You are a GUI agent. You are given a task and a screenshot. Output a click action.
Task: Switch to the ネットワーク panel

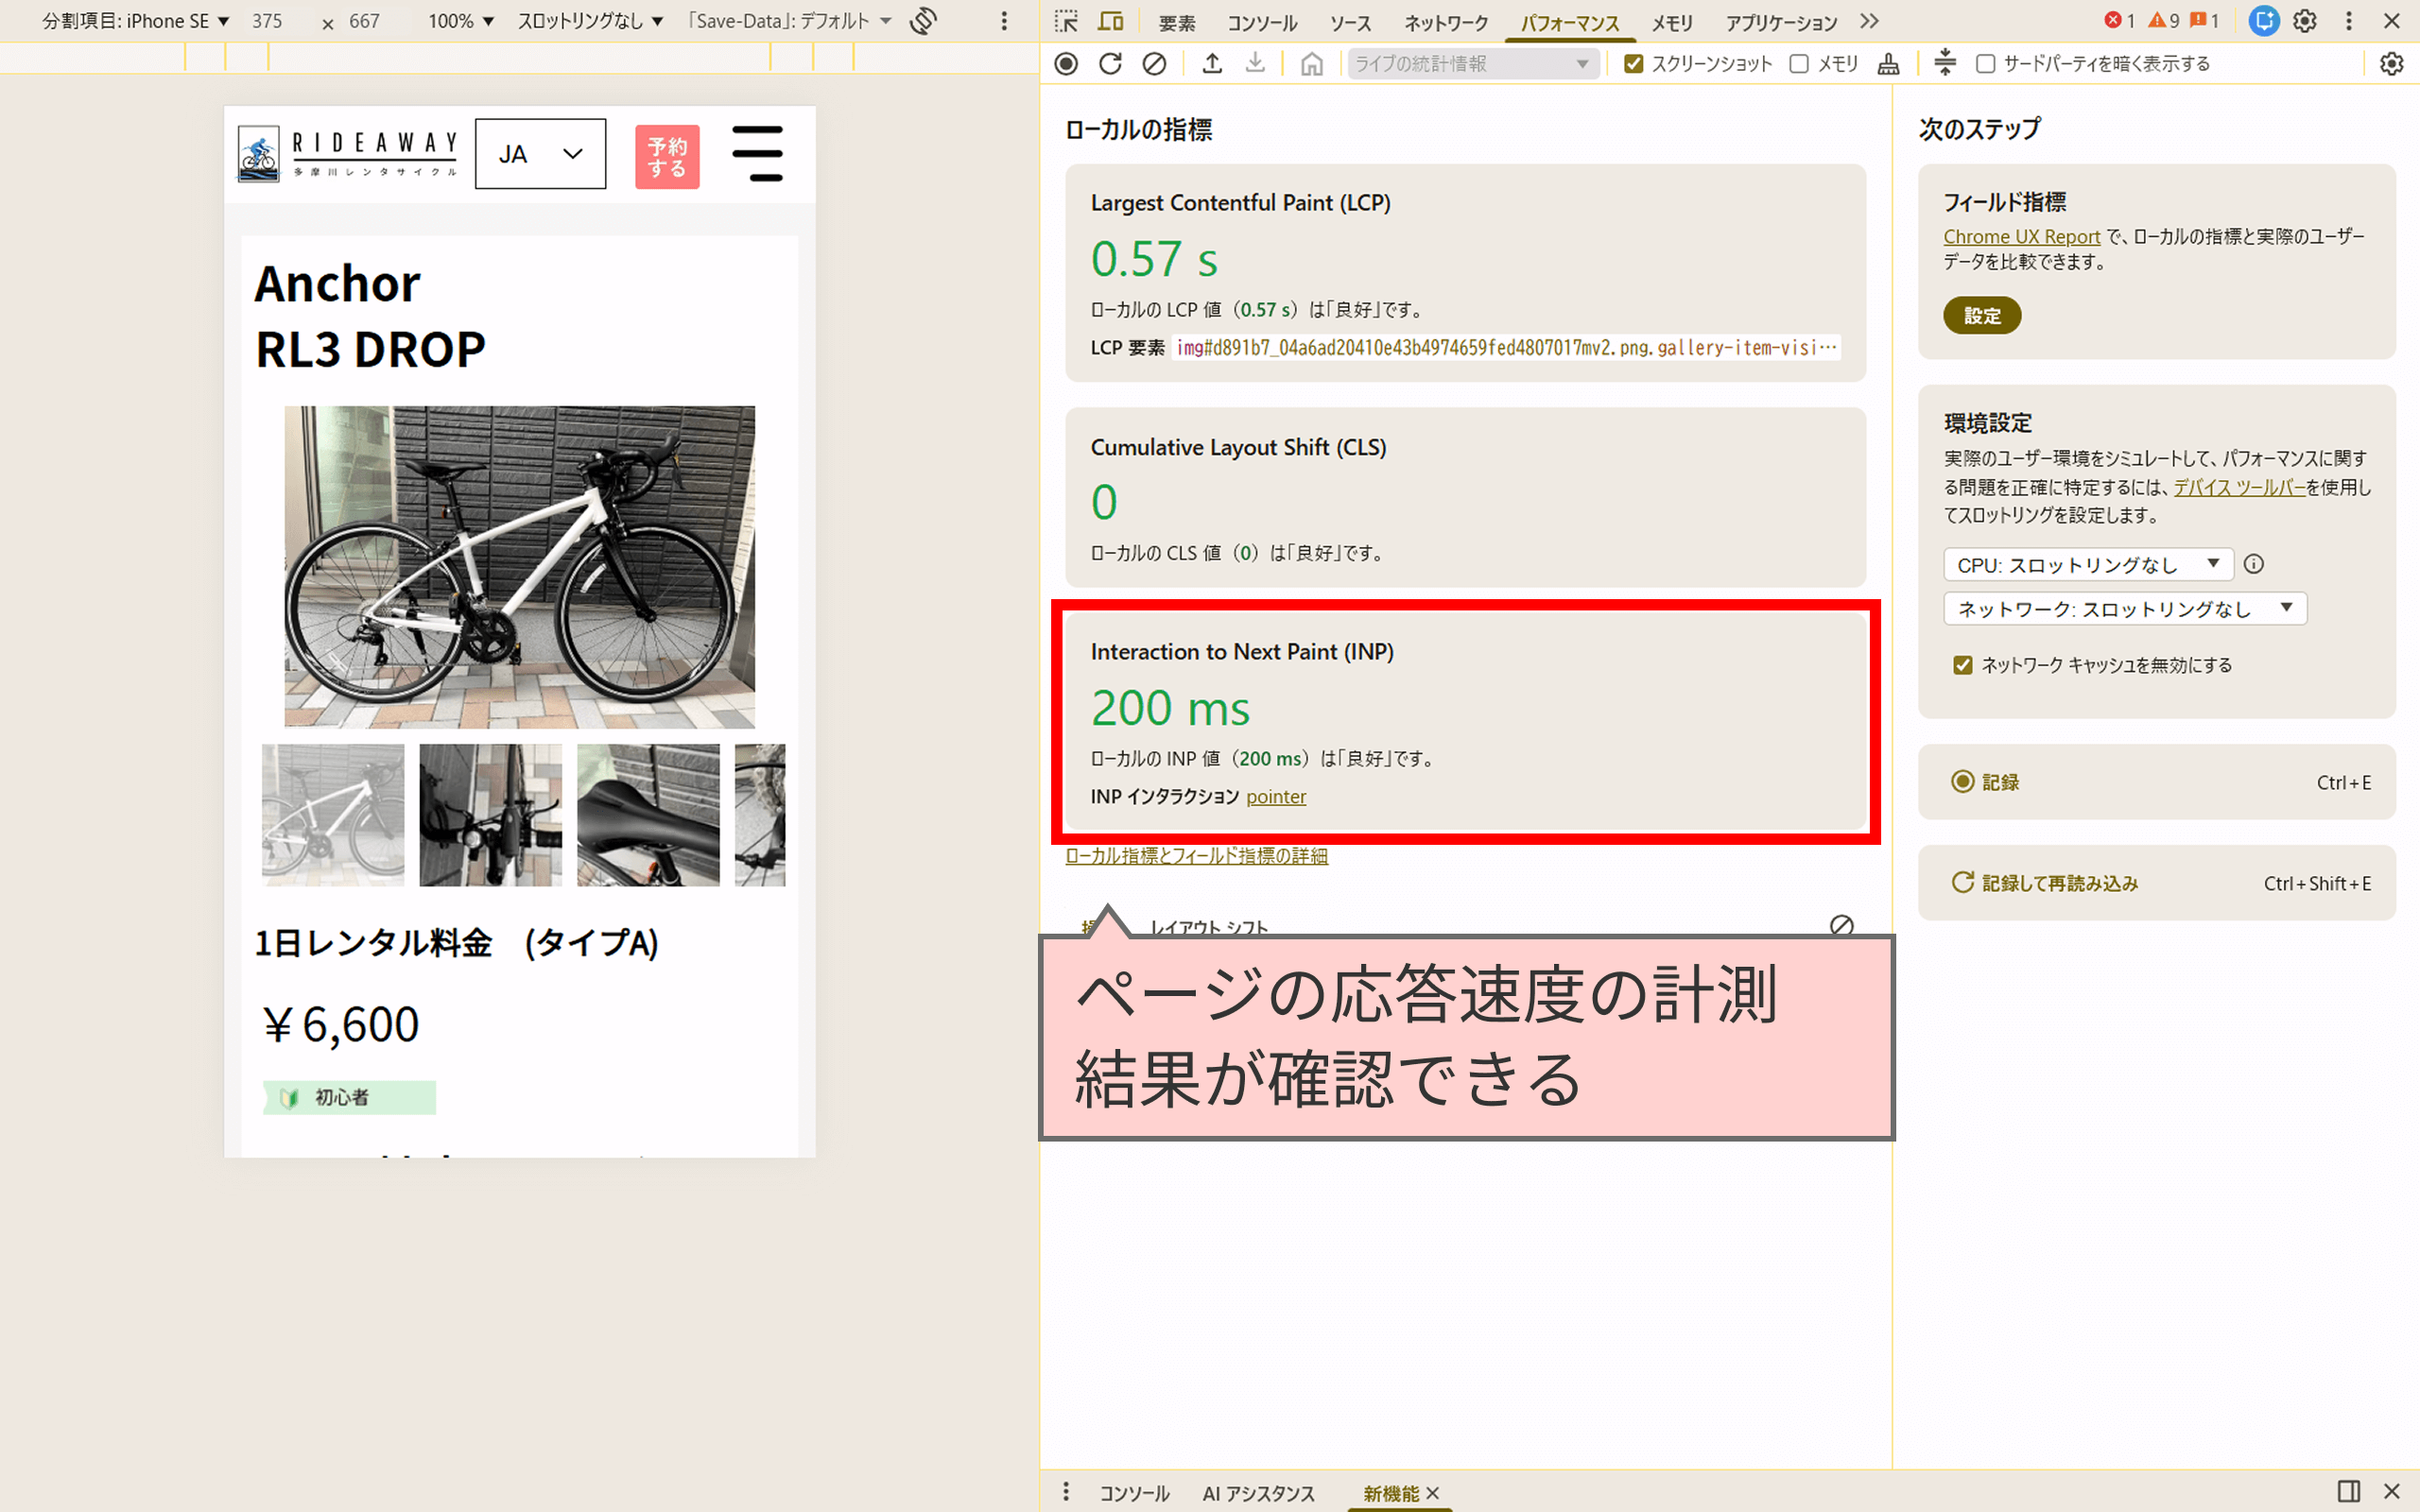[1444, 22]
